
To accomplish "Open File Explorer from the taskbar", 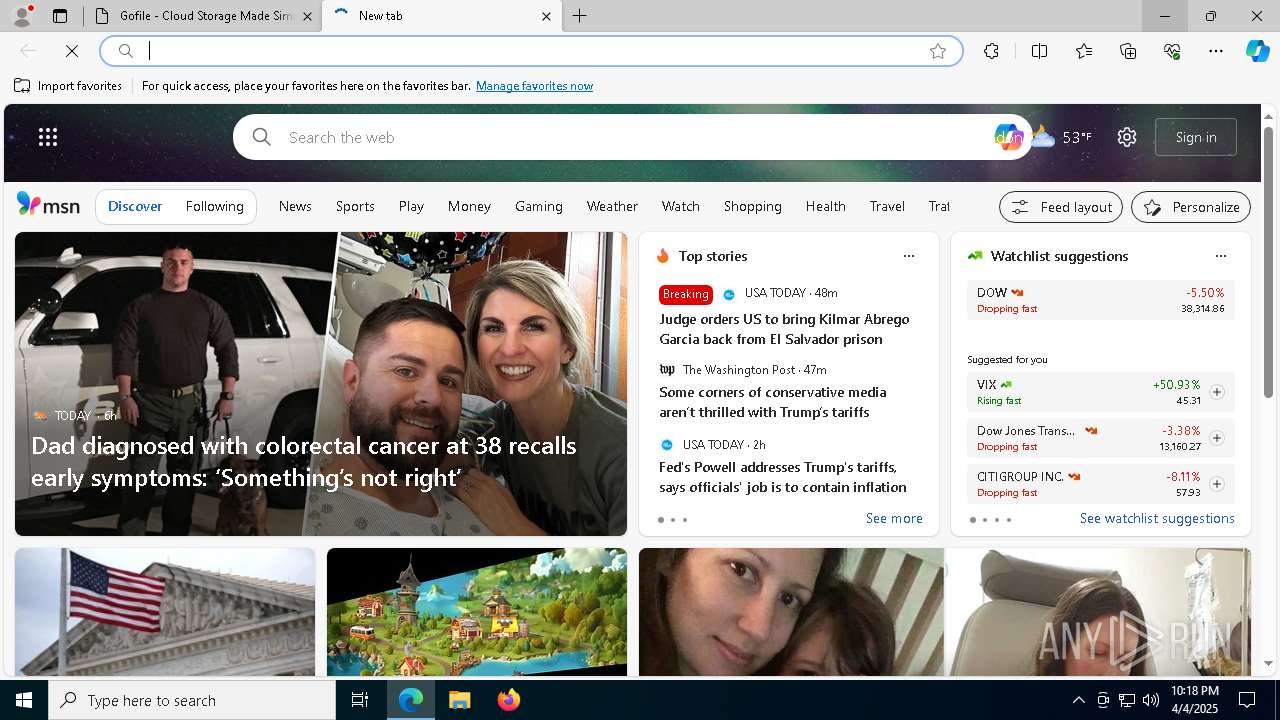I will tap(459, 700).
